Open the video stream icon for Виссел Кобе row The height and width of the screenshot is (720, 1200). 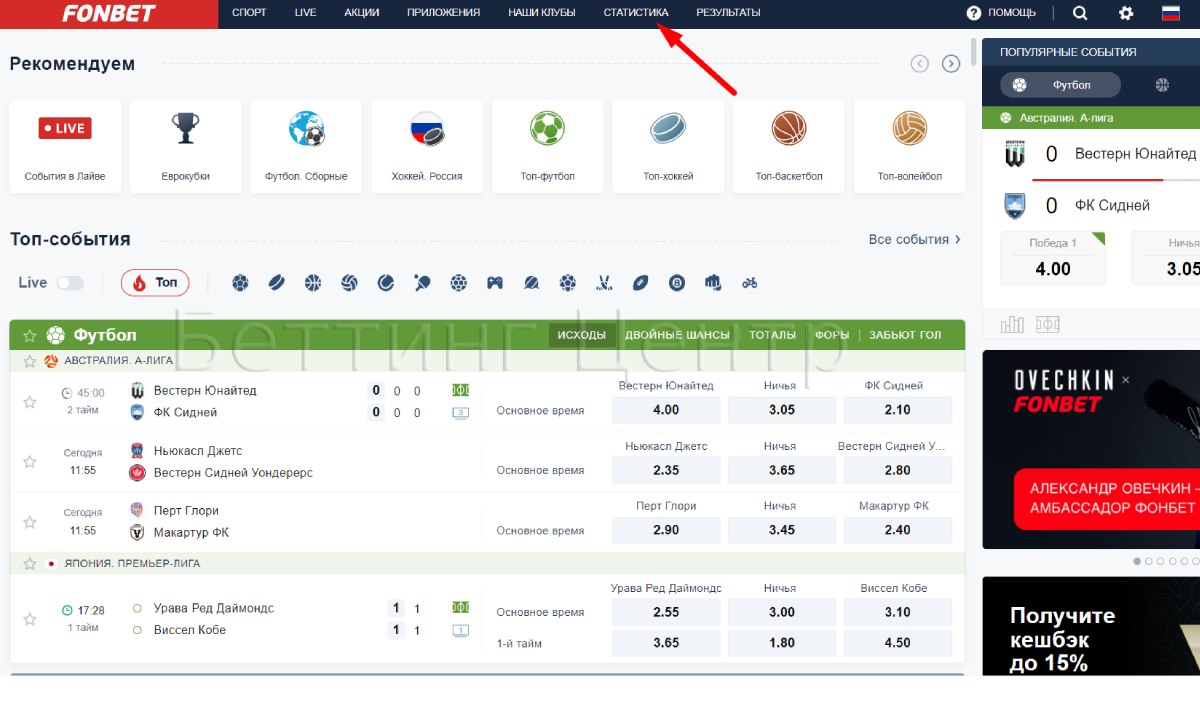tap(461, 630)
